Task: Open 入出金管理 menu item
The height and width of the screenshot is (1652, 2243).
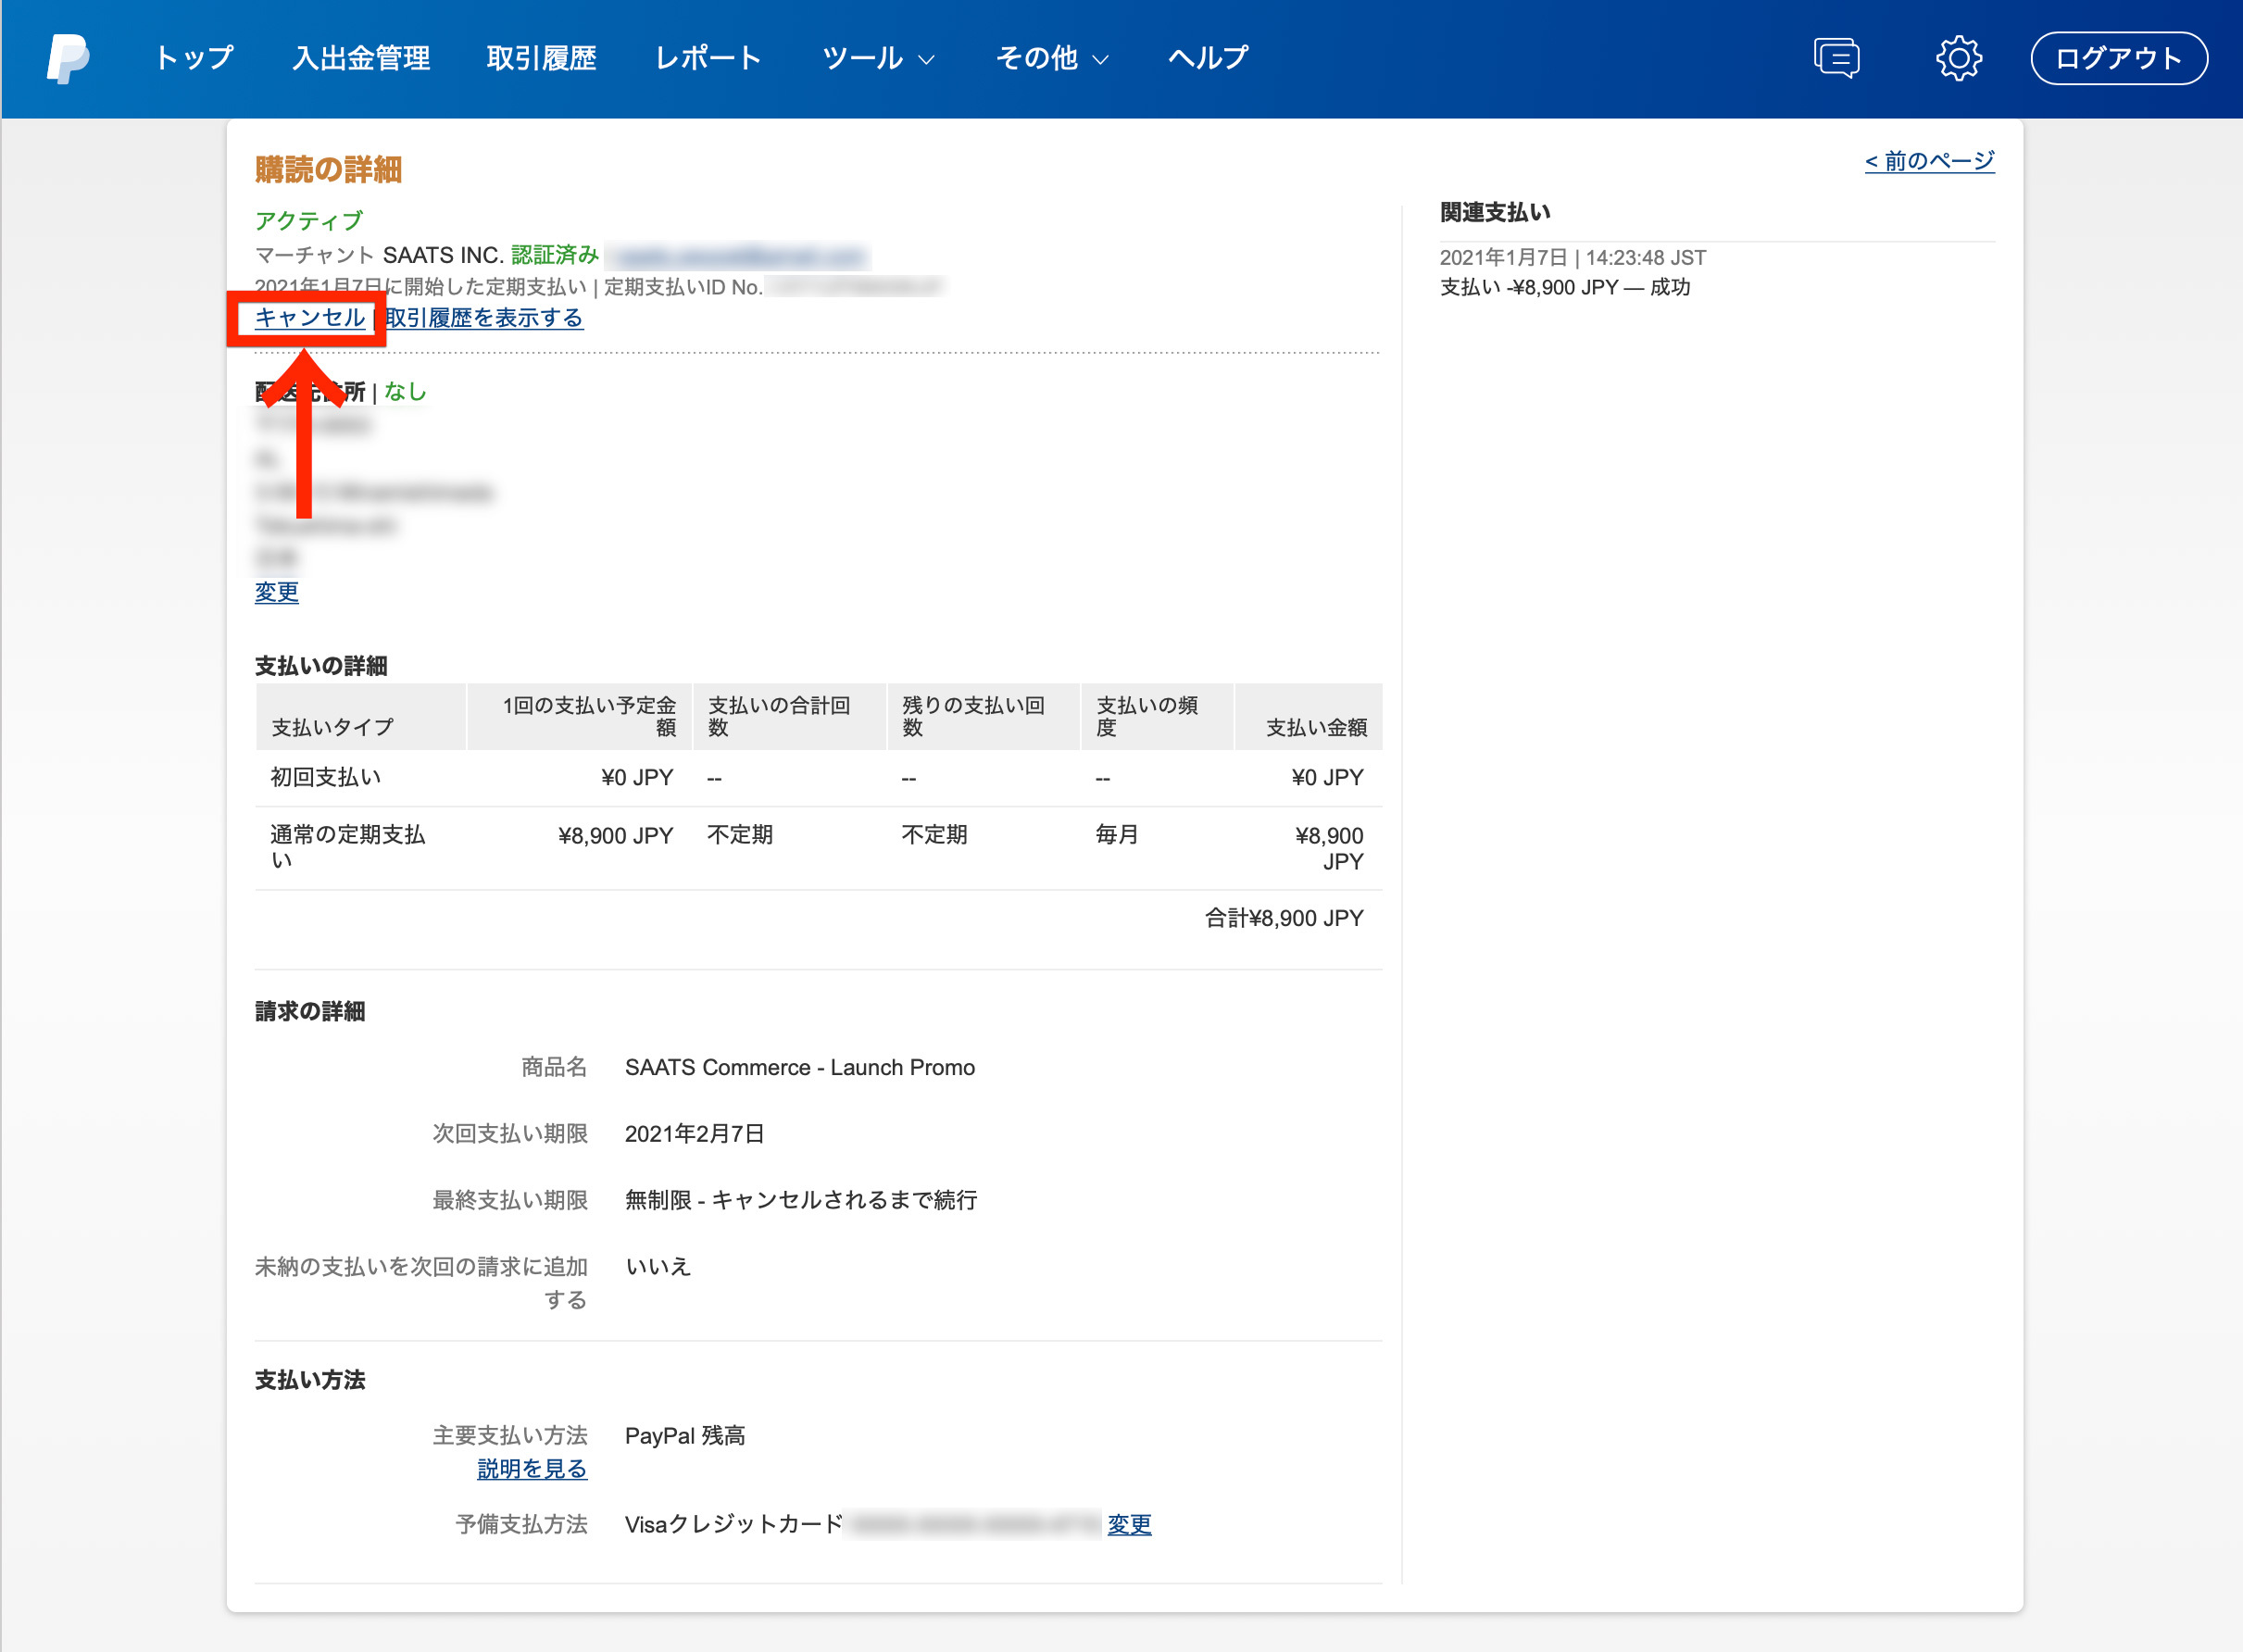Action: pos(361,58)
